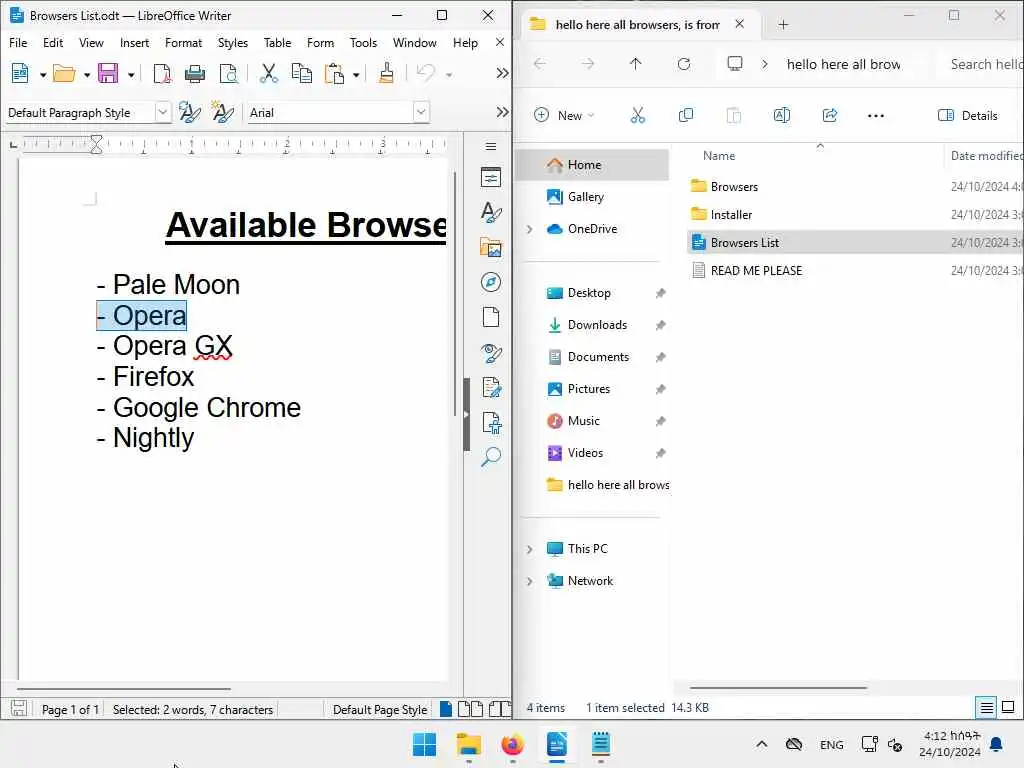Toggle print preview in Writer
This screenshot has height=768, width=1024.
(x=229, y=74)
